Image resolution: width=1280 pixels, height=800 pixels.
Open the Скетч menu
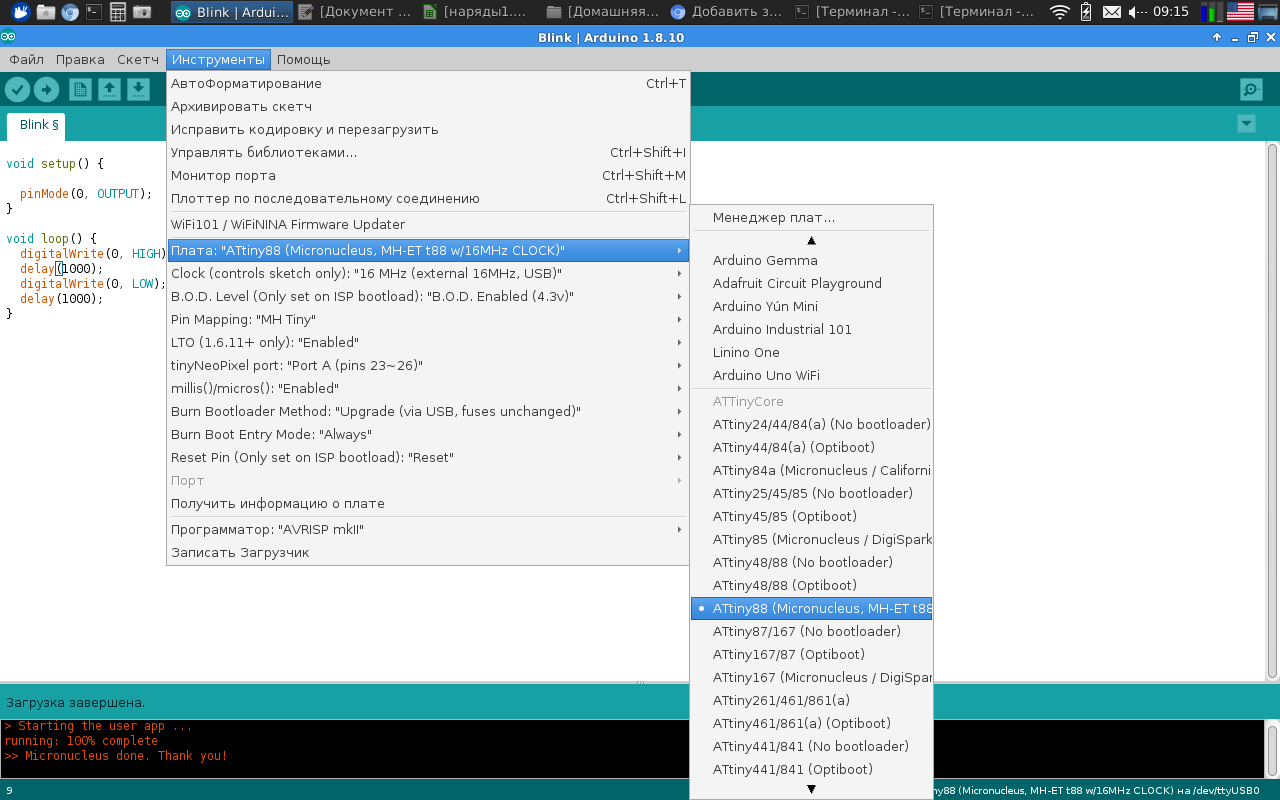137,59
